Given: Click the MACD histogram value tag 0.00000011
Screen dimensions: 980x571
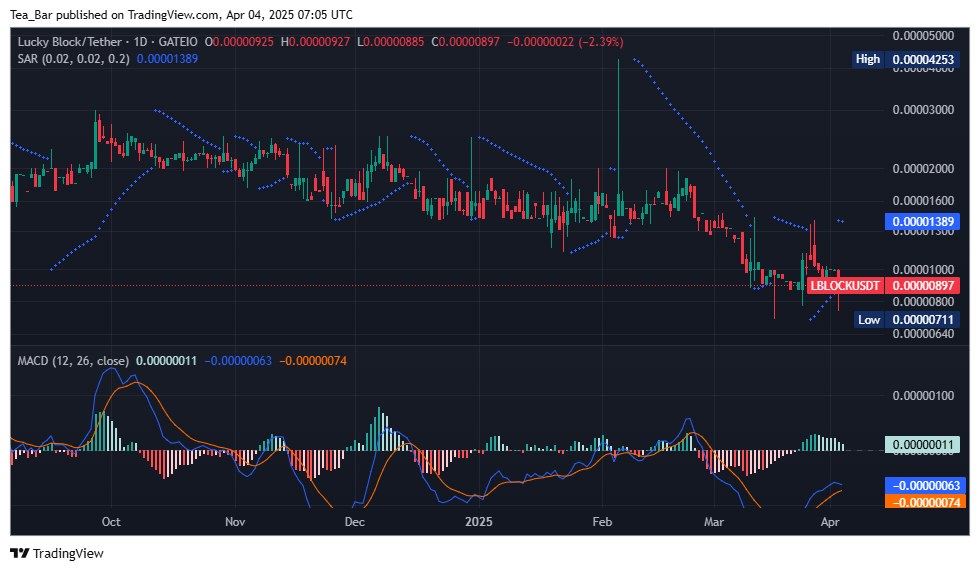Looking at the screenshot, I should 922,445.
